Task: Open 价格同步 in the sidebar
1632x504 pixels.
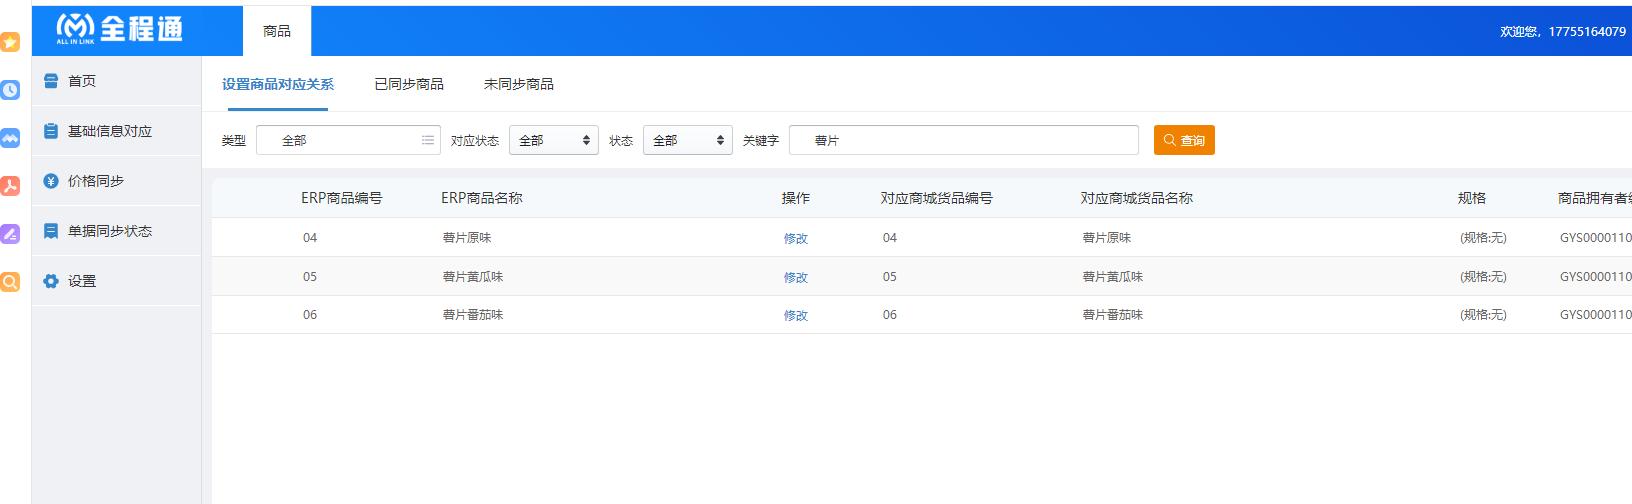Action: 116,181
